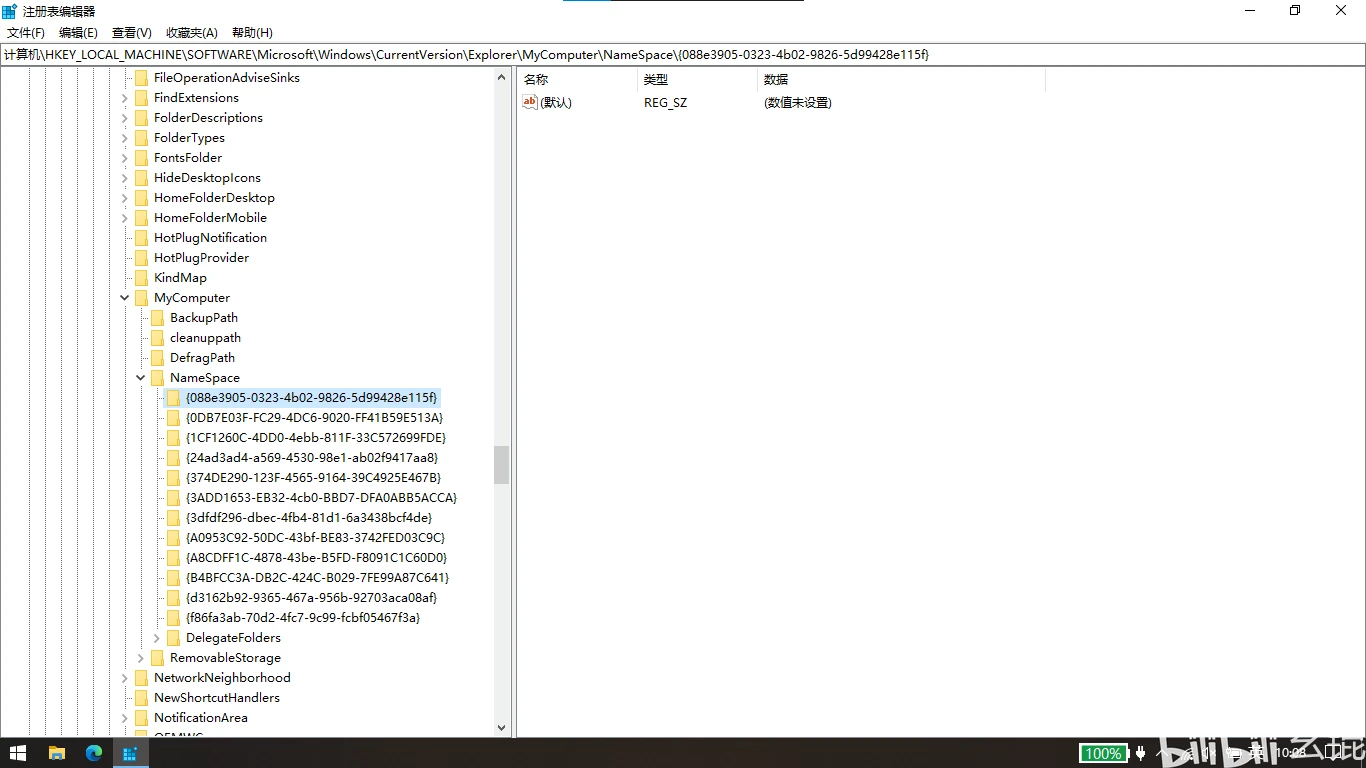Click the power plug tray icon
Image resolution: width=1366 pixels, height=768 pixels.
click(1140, 753)
